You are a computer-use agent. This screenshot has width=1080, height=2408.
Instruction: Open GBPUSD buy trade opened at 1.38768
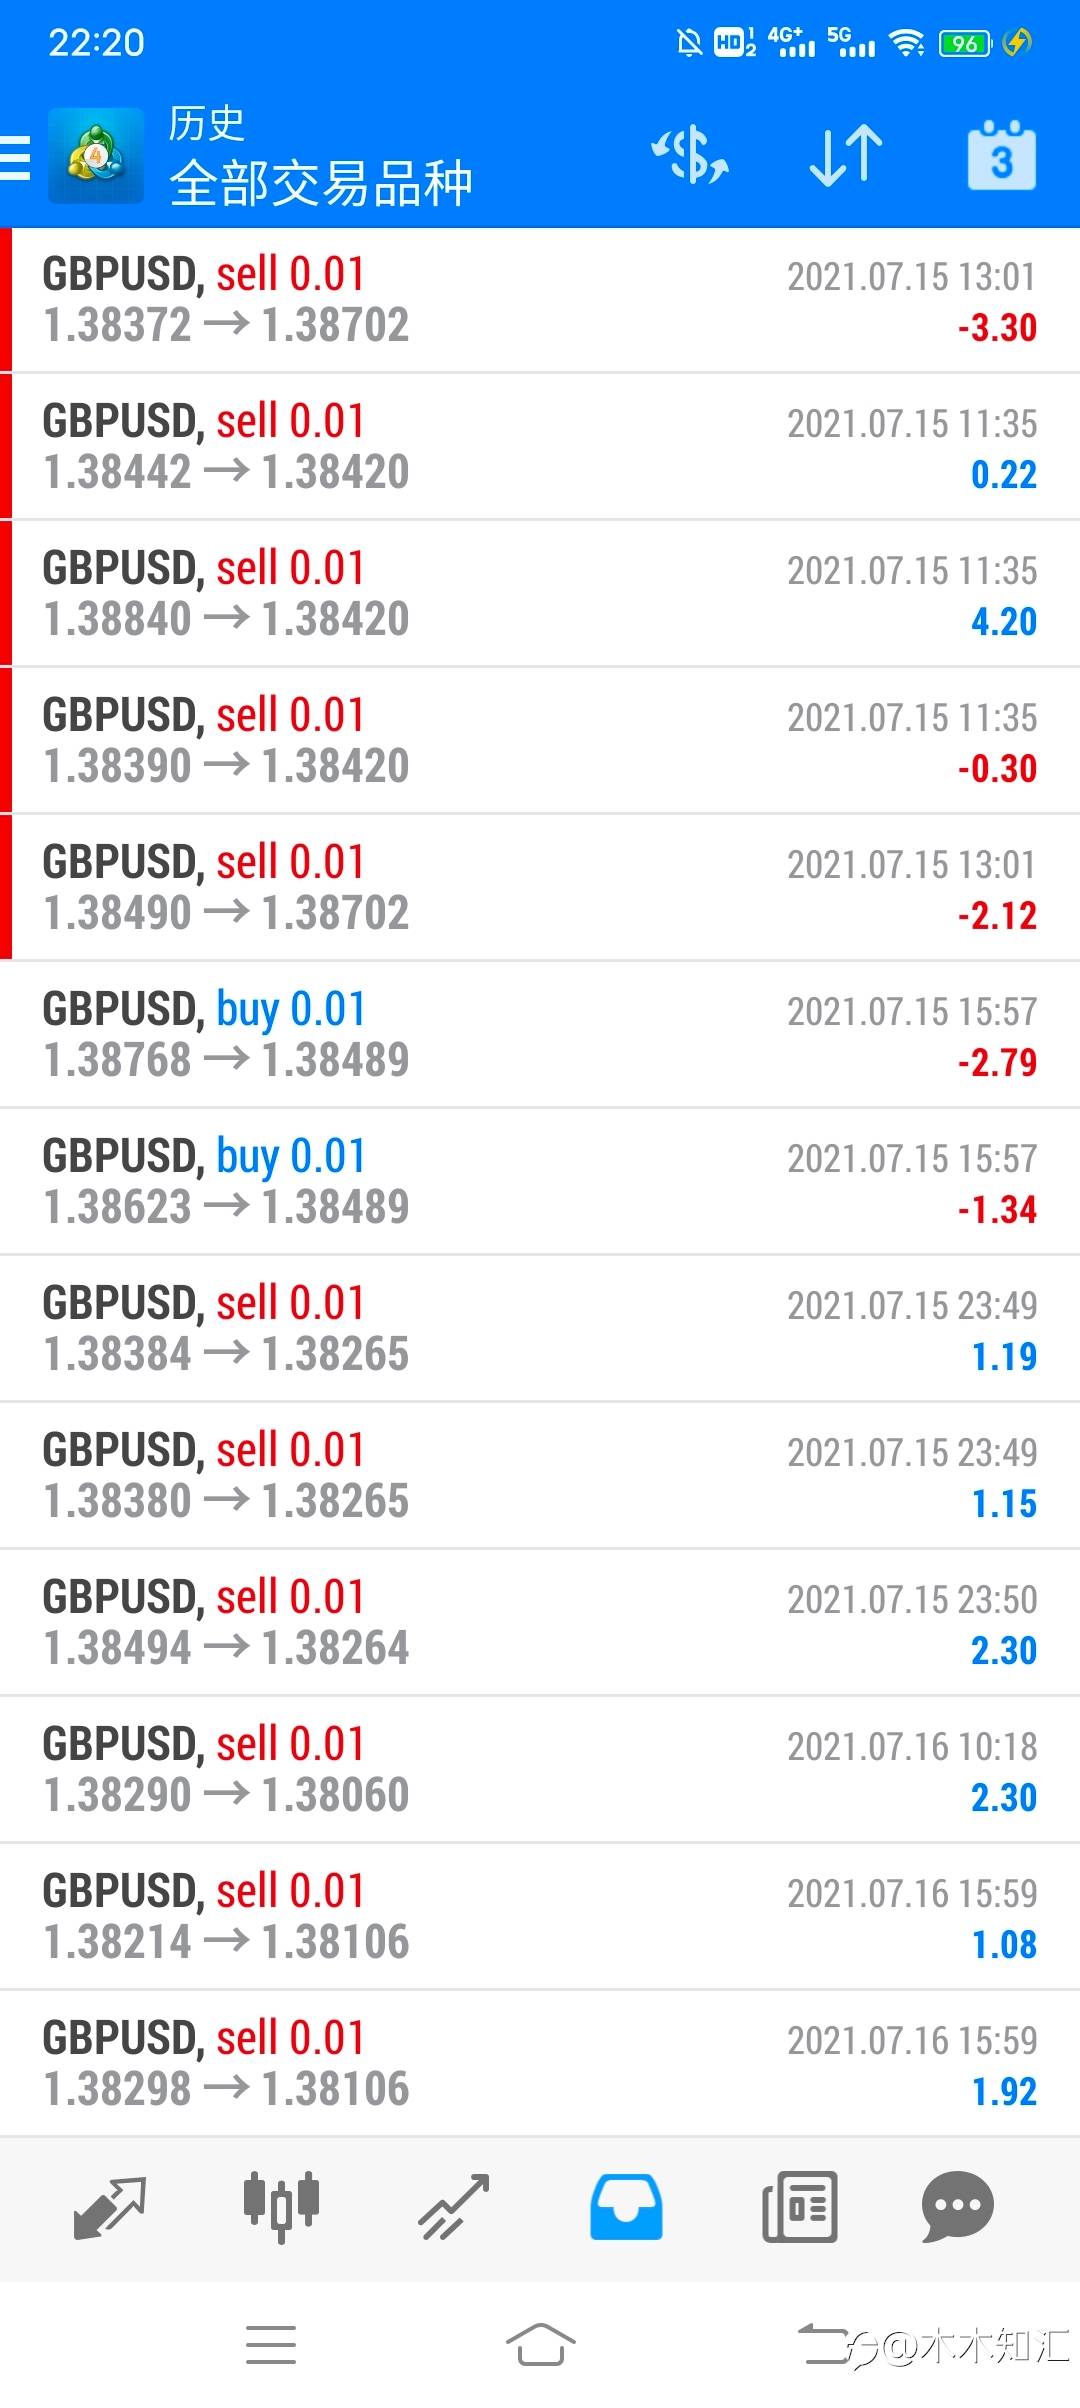pos(540,1034)
